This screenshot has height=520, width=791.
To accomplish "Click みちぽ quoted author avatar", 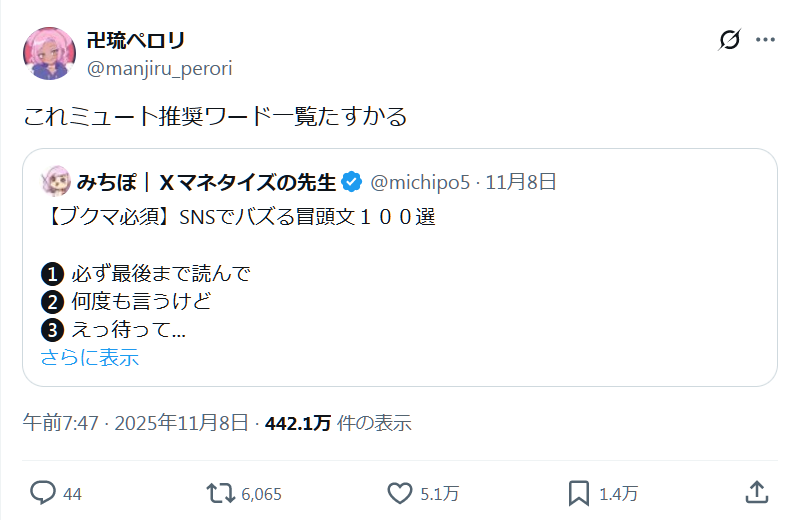I will click(x=54, y=182).
